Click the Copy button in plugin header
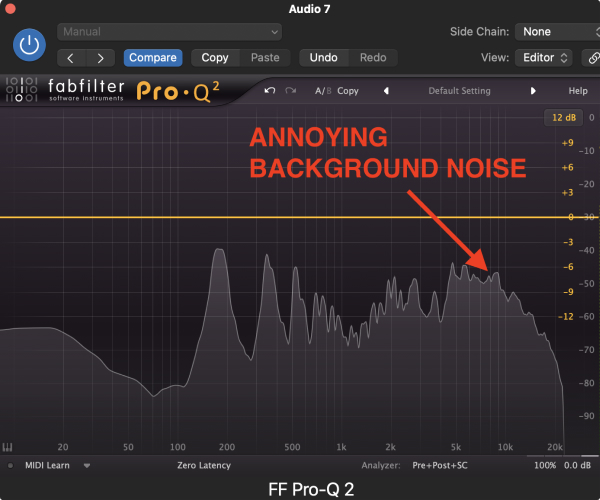 point(215,58)
